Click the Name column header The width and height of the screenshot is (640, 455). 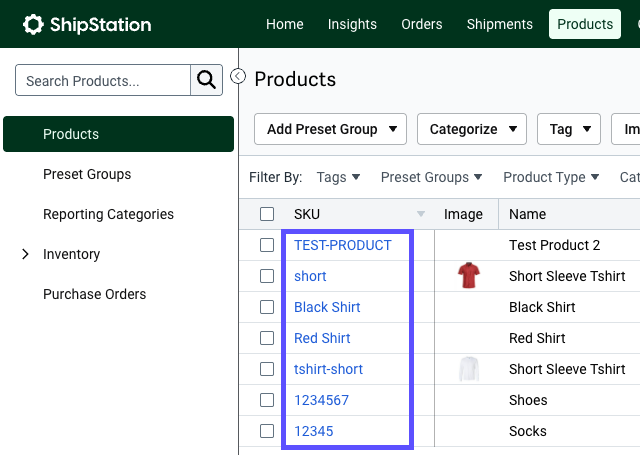point(527,214)
